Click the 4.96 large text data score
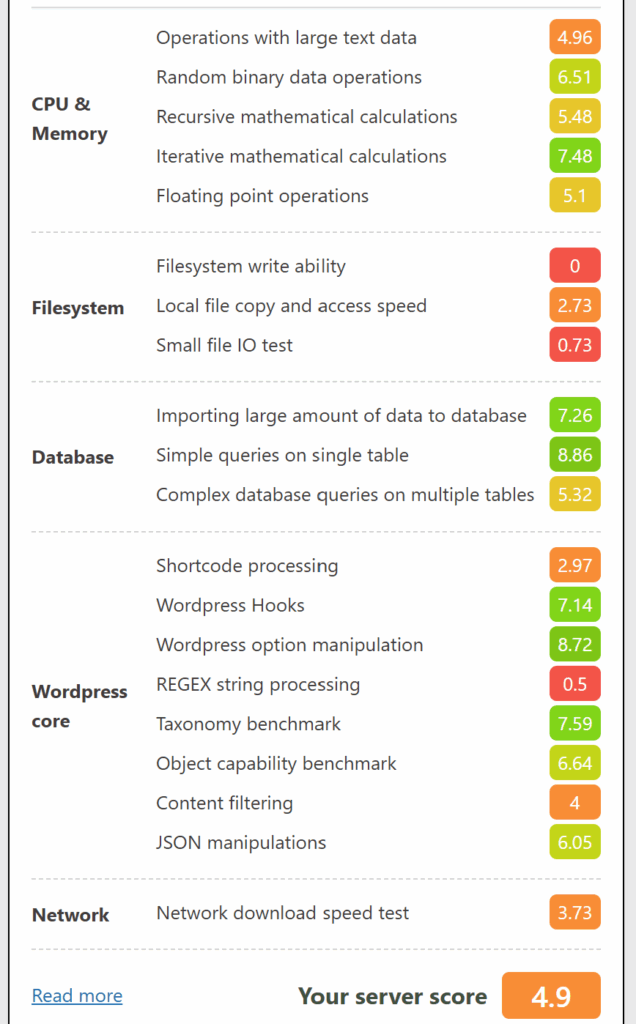The height and width of the screenshot is (1024, 636). click(x=575, y=37)
